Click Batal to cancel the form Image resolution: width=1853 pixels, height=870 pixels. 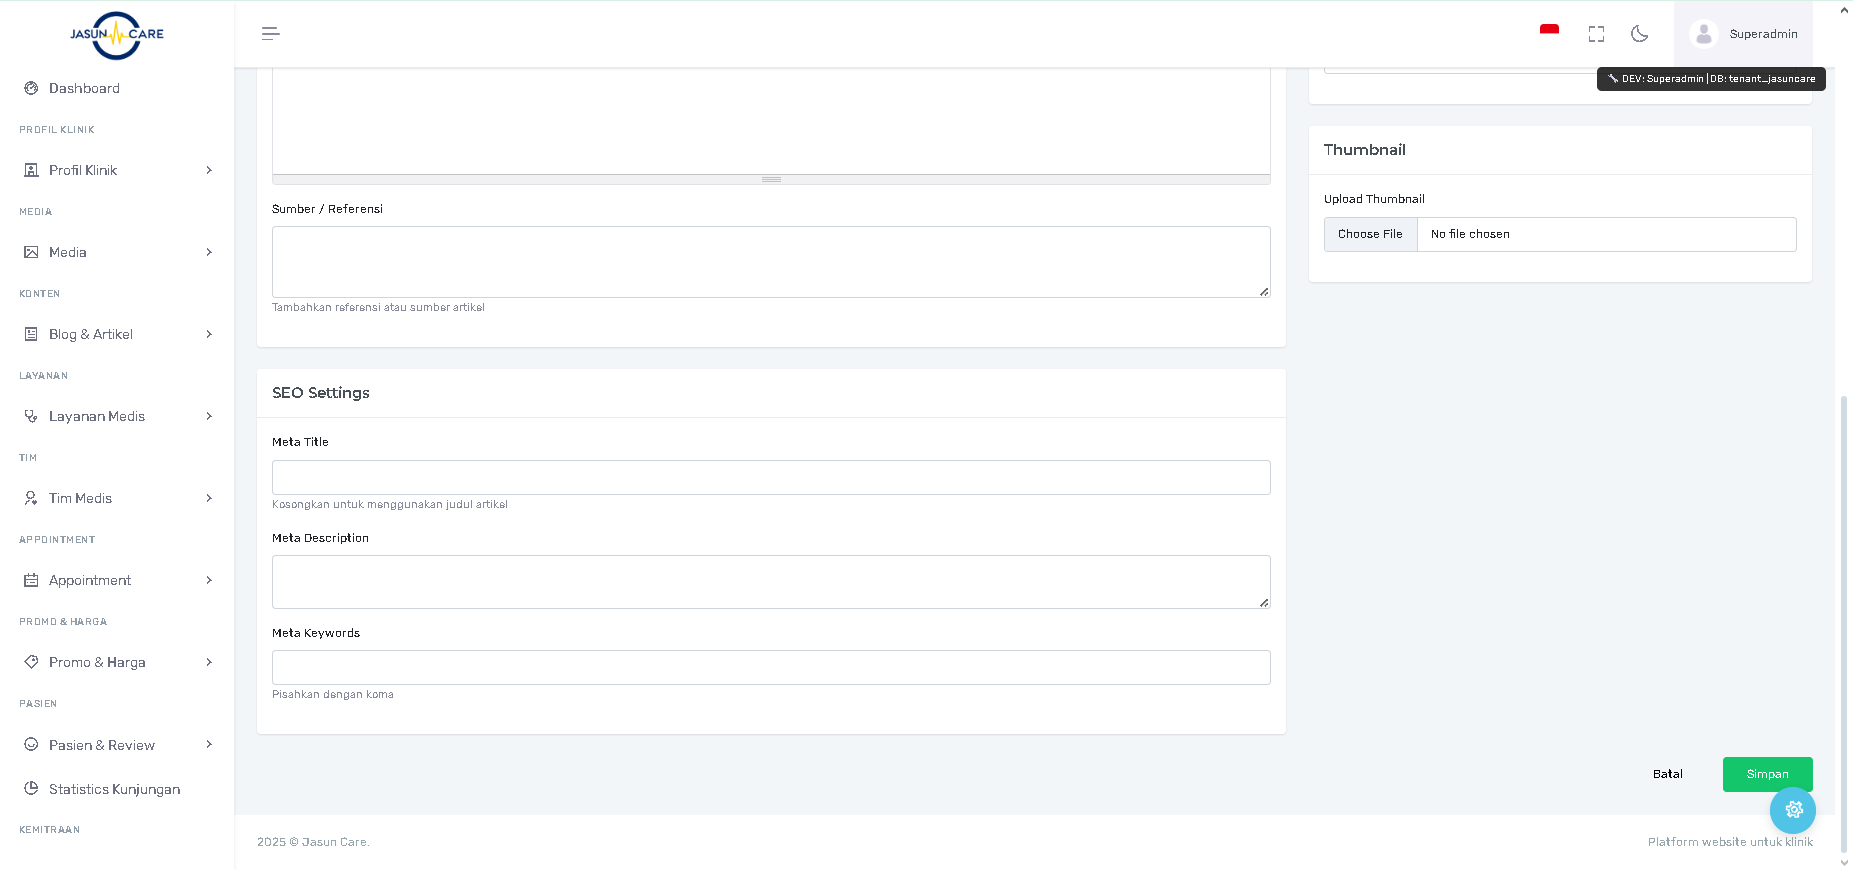click(1667, 774)
